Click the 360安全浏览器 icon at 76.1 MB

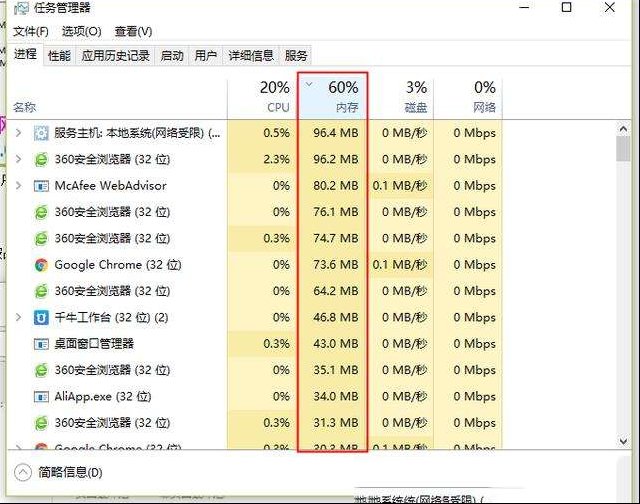pyautogui.click(x=41, y=212)
